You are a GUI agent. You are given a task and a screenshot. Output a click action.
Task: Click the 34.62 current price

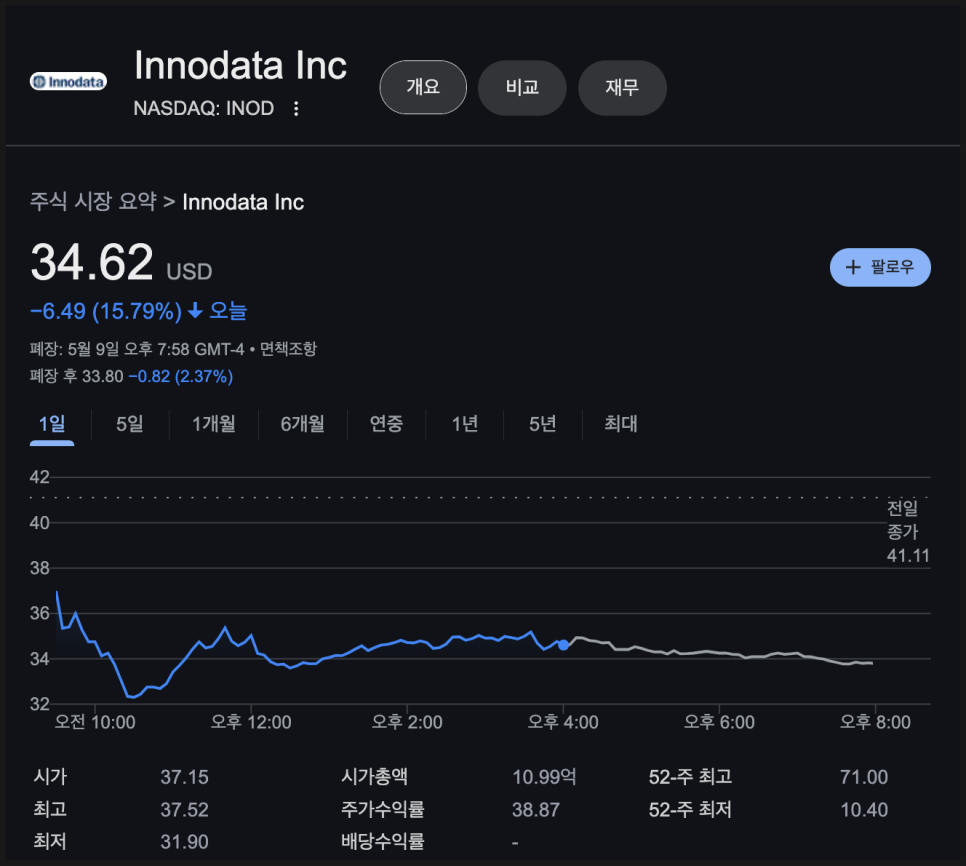(x=92, y=262)
